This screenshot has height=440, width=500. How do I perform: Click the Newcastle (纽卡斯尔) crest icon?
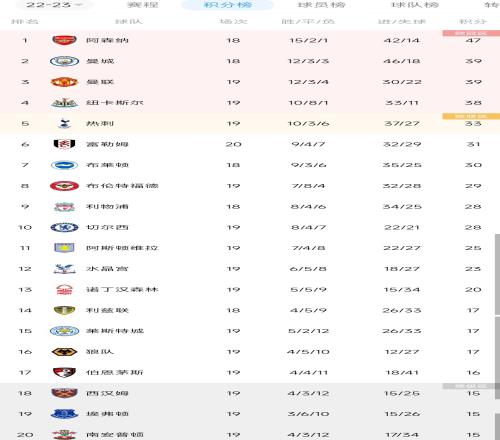pyautogui.click(x=64, y=103)
